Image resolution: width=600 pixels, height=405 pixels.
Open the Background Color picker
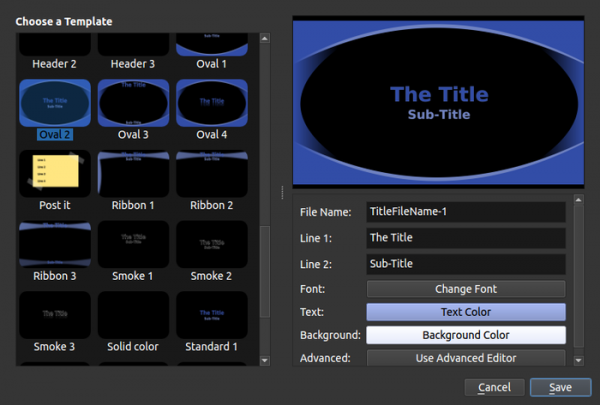[x=465, y=335]
